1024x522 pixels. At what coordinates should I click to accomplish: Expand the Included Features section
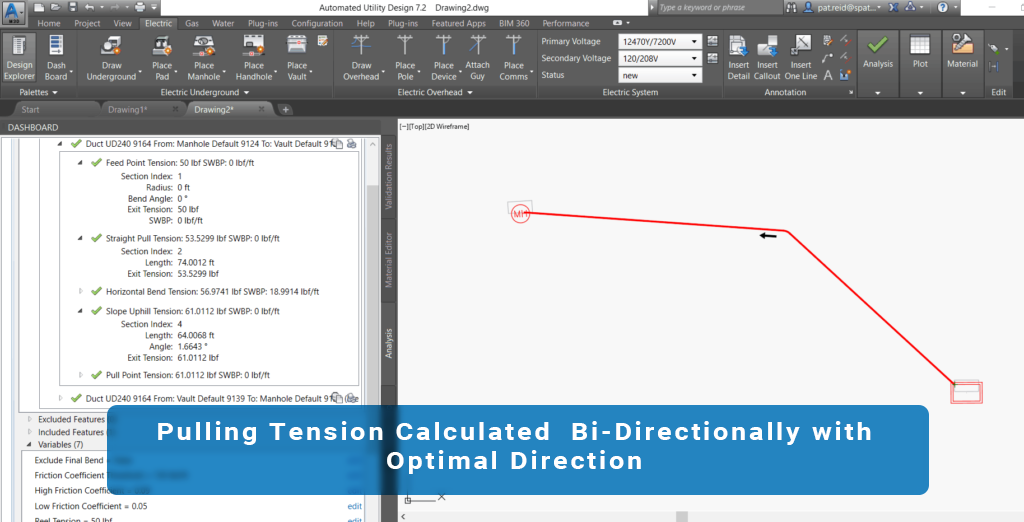(x=29, y=432)
